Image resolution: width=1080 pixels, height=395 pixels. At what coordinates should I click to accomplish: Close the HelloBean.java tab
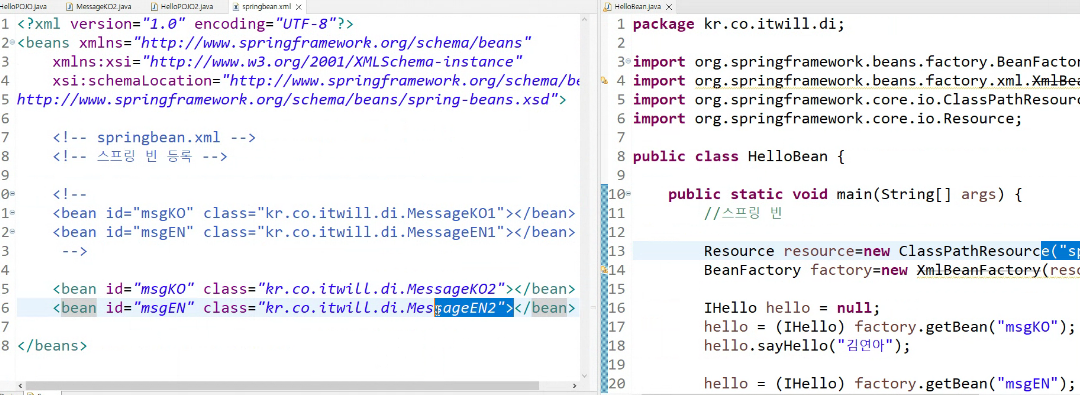point(668,6)
